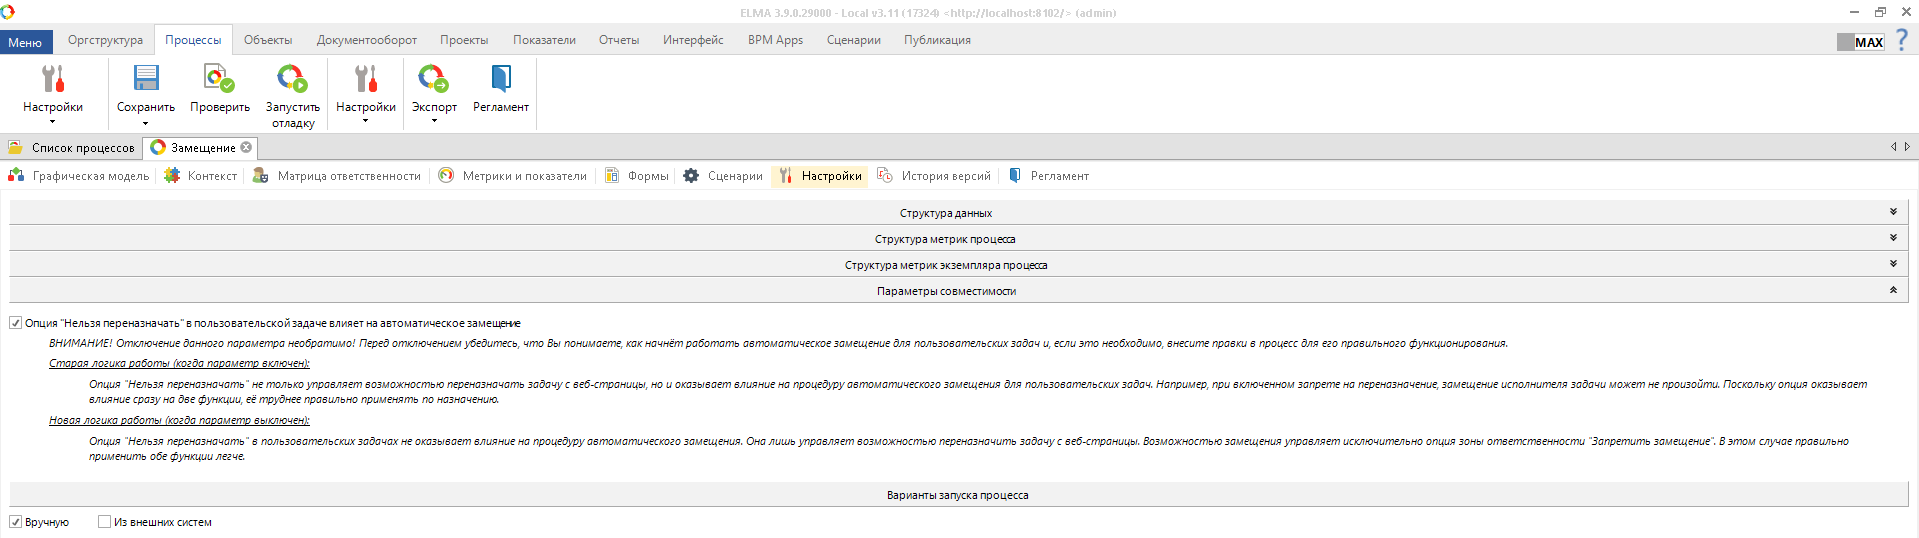The image size is (1919, 538).
Task: Collapse the Параметры совместимости section
Action: point(1893,290)
